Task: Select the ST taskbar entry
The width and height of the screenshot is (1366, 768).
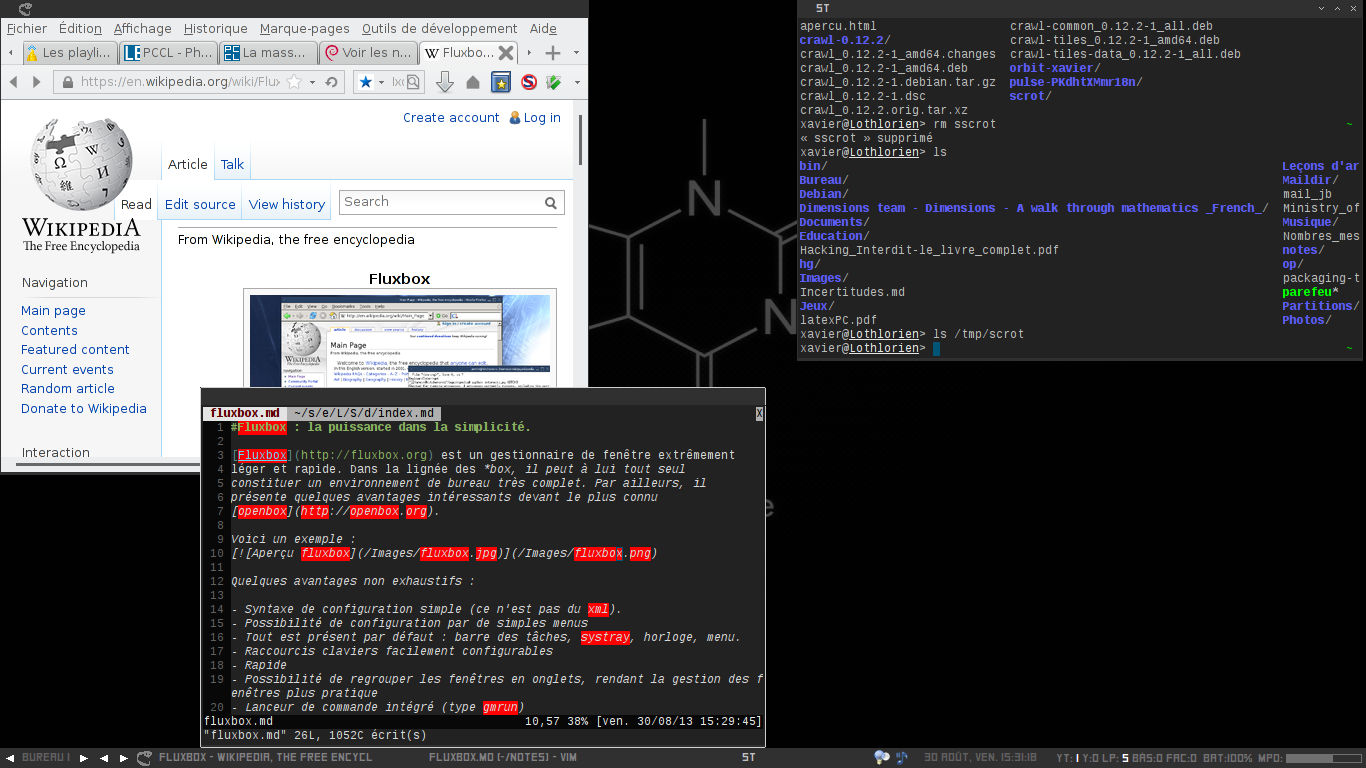Action: click(748, 757)
